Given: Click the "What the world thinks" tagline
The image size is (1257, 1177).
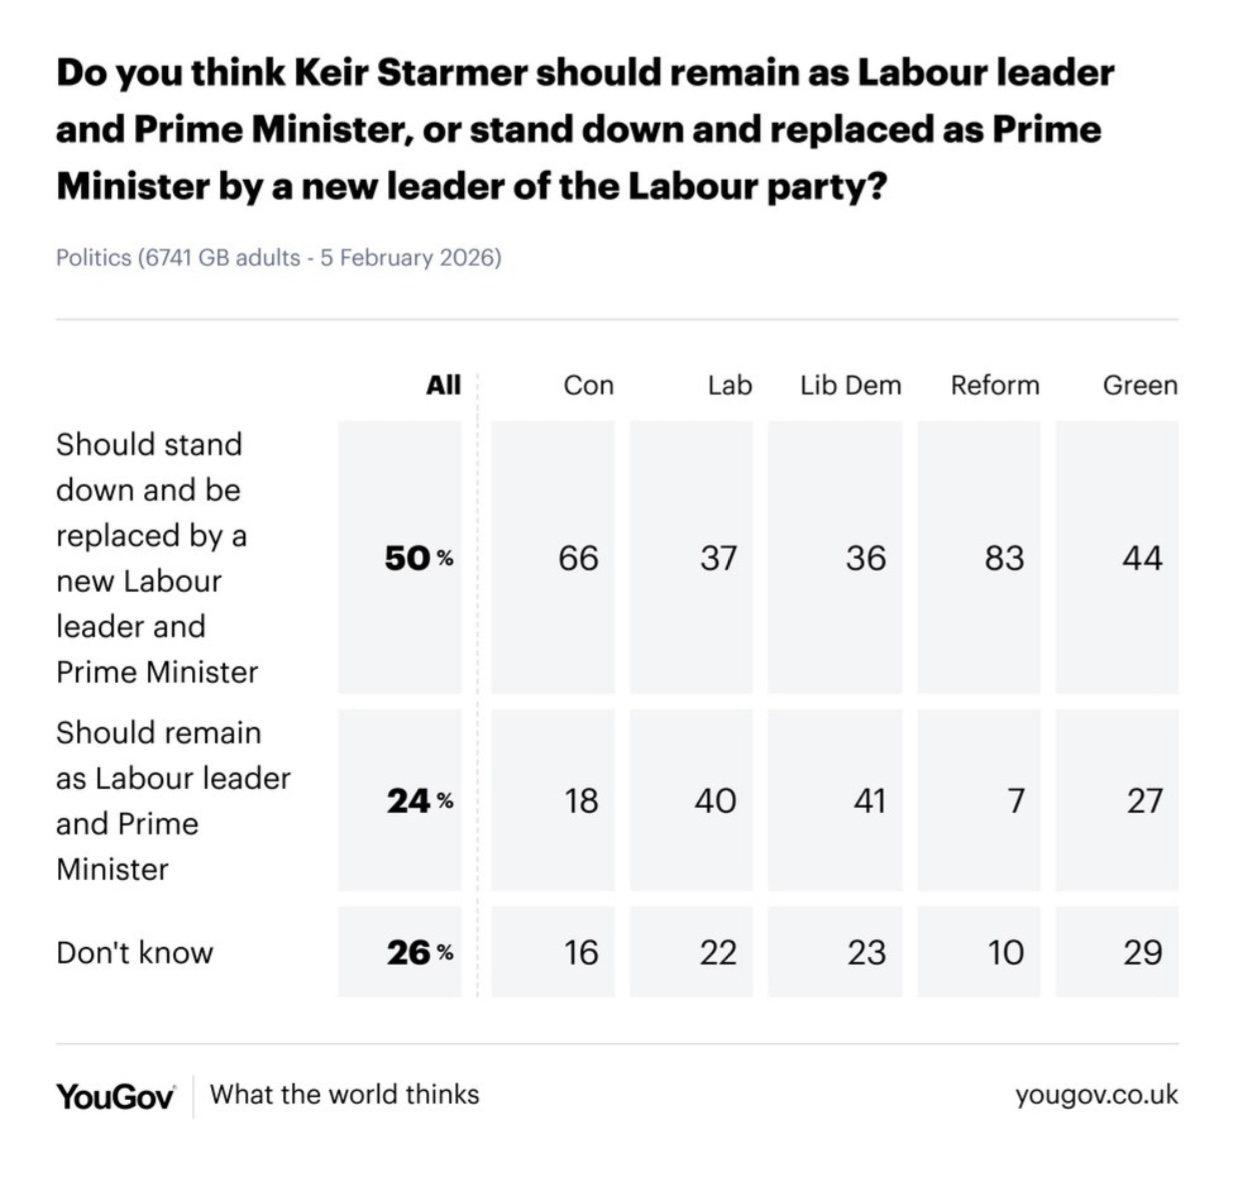Looking at the screenshot, I should click(345, 1094).
